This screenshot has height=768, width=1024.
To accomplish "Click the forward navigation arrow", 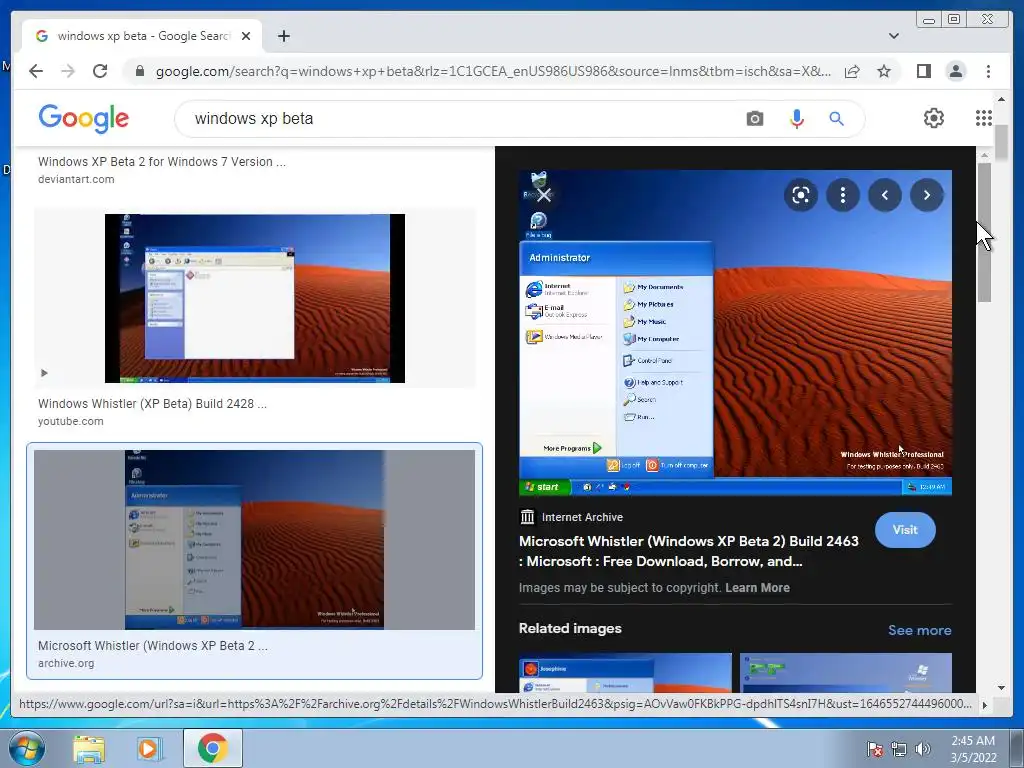I will [68, 71].
